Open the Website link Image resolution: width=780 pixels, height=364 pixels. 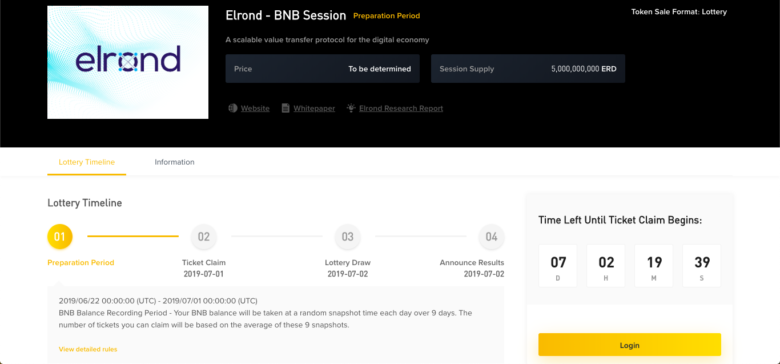tap(255, 108)
